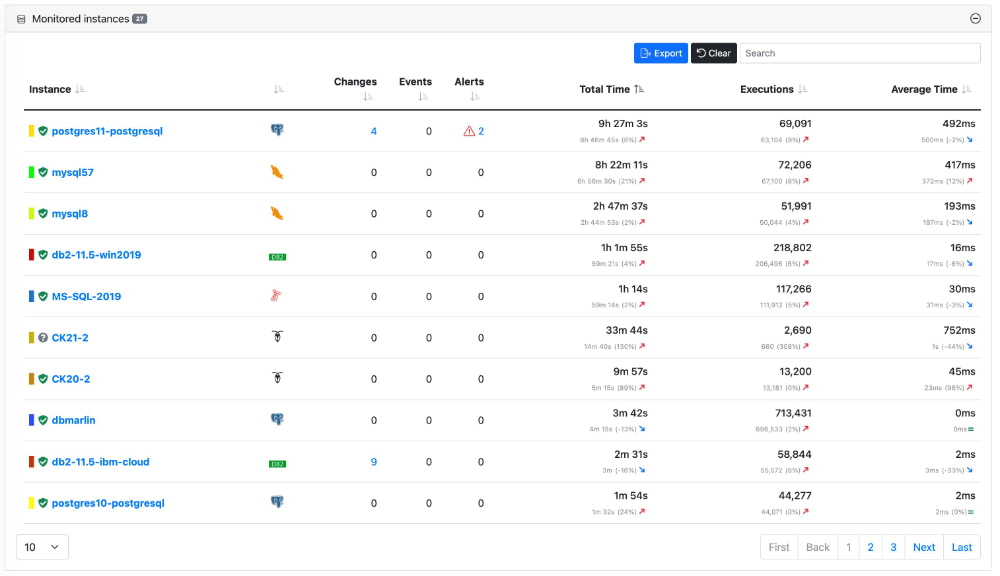
Task: Clear the table filters
Action: [x=714, y=53]
